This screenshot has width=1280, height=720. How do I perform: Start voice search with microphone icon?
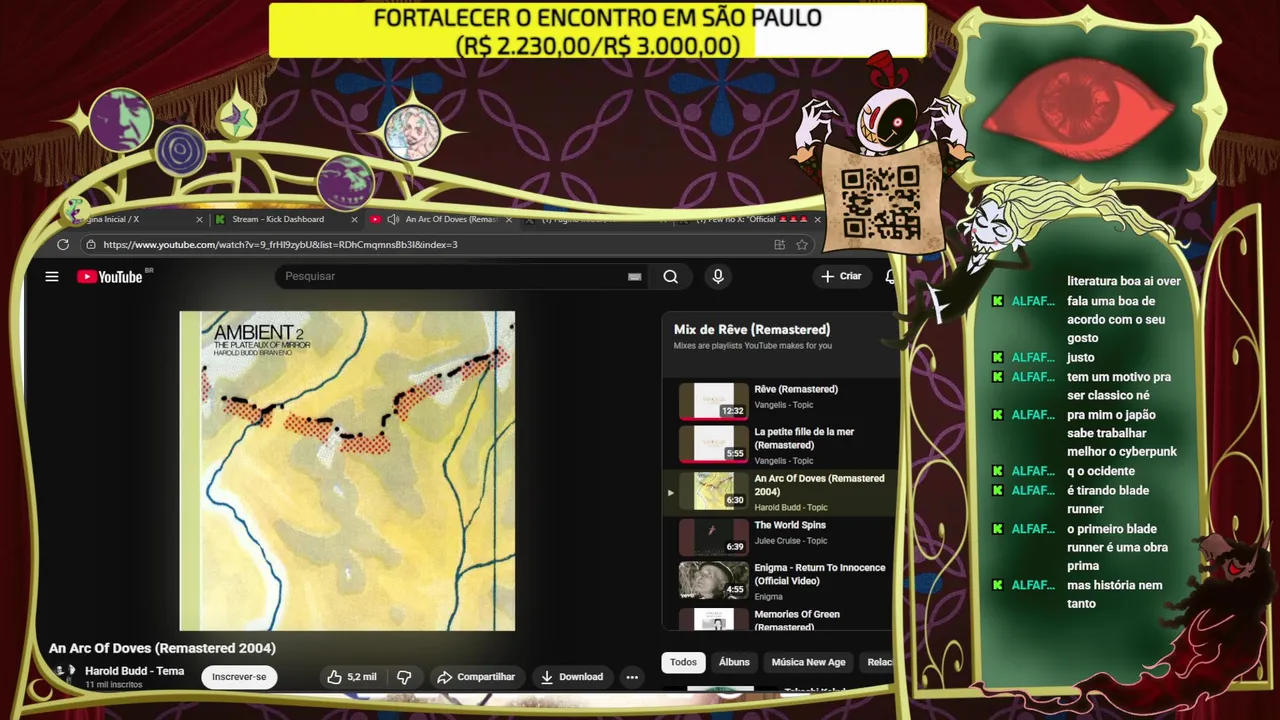[x=717, y=277]
